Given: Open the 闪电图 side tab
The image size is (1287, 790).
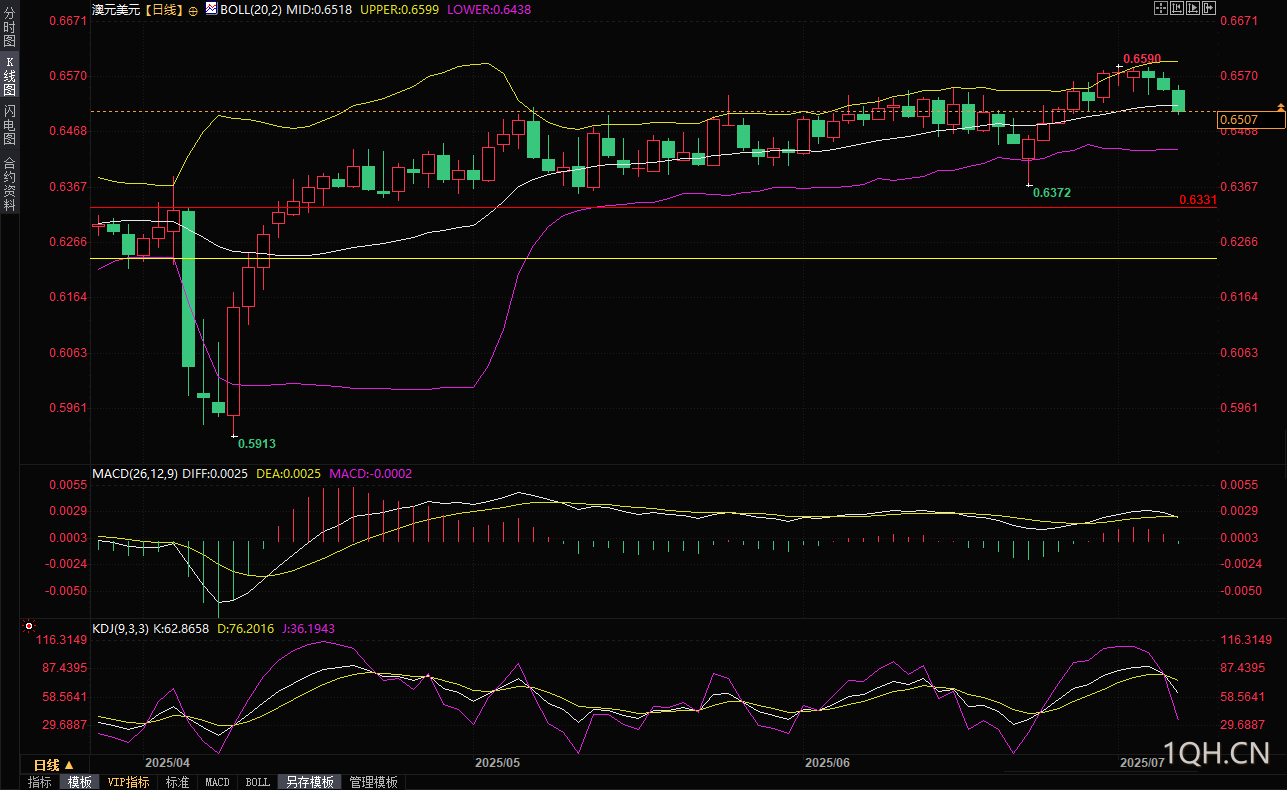Looking at the screenshot, I should click(x=10, y=125).
